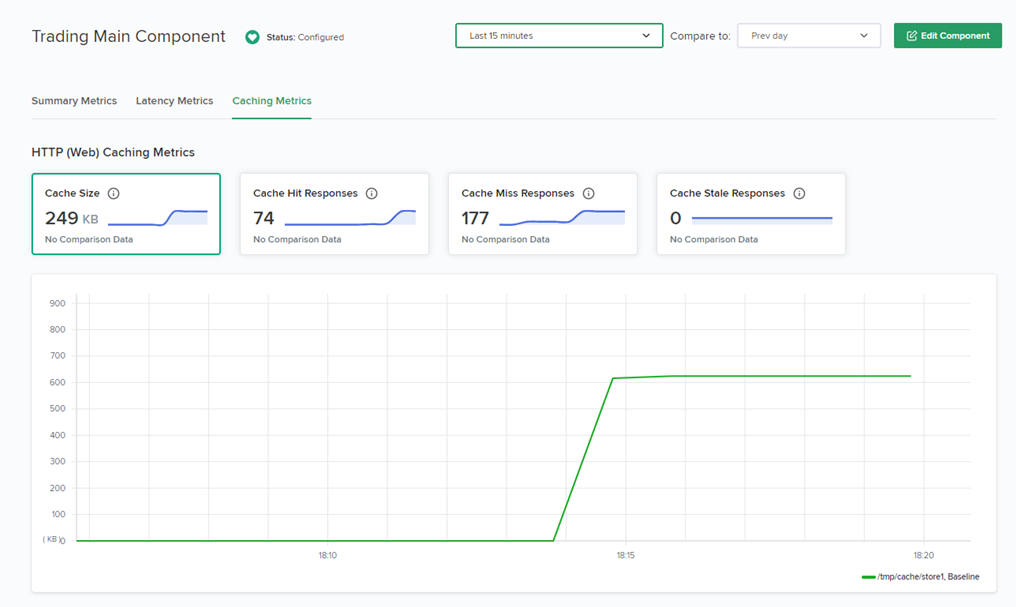Click the info icon beside Cache Miss Responses
Screen dimensions: 1016x607
(588, 193)
